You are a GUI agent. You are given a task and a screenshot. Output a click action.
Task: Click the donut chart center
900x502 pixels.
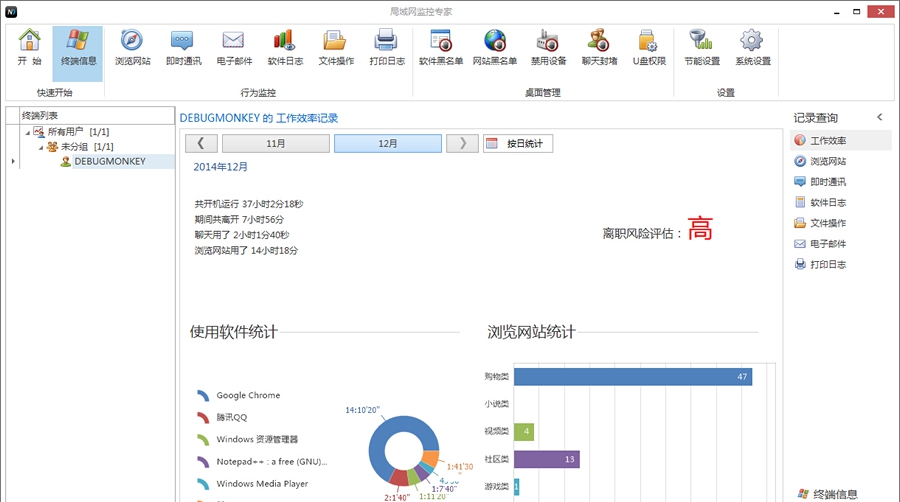[404, 451]
